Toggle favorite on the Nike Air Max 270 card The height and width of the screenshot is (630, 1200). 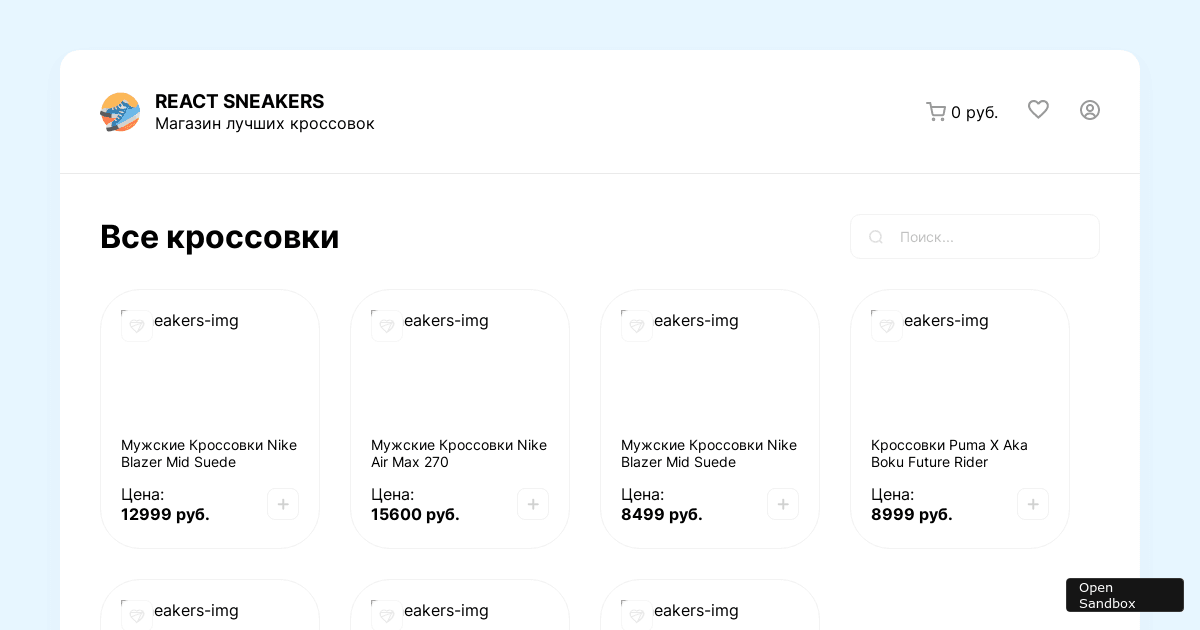tap(387, 326)
